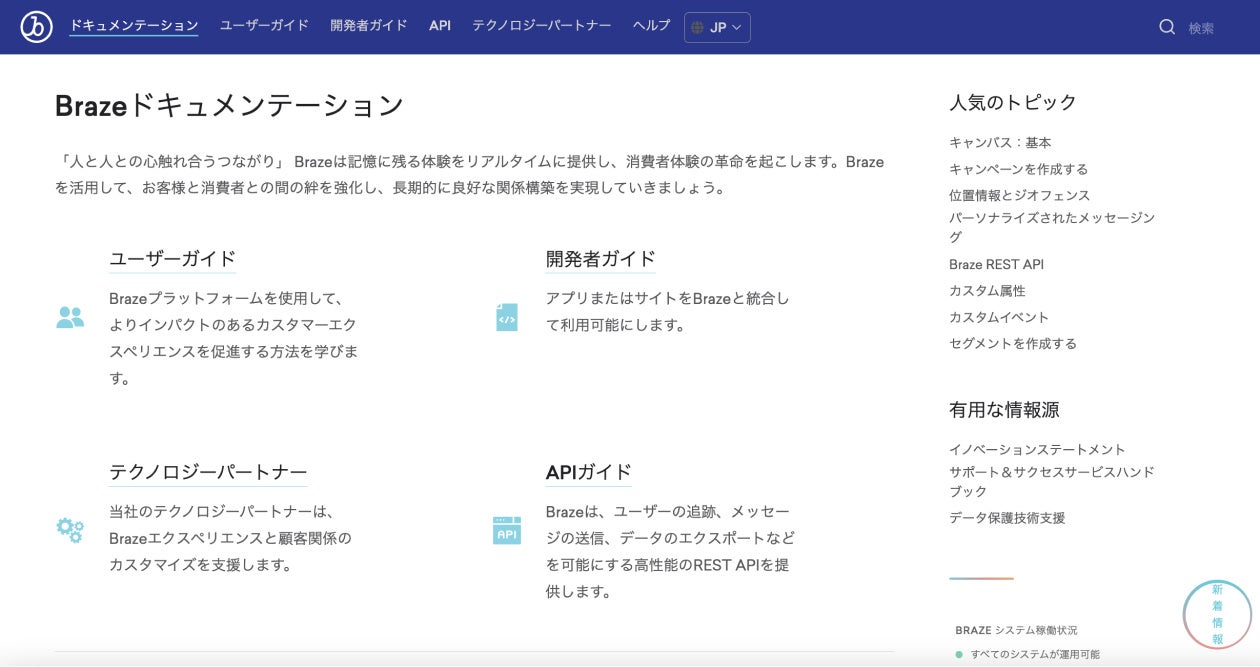Screen dimensions: 1260x667
Task: Click the Brazeドキュメンテーション page title
Action: 229,105
